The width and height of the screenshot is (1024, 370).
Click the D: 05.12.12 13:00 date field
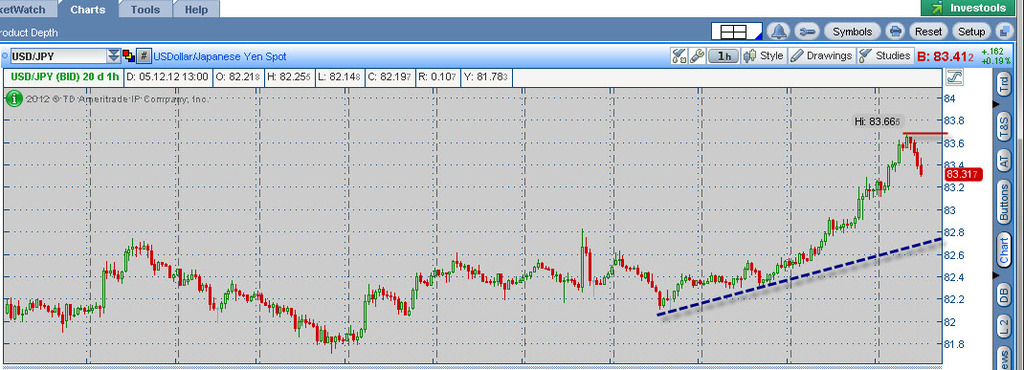pos(167,77)
